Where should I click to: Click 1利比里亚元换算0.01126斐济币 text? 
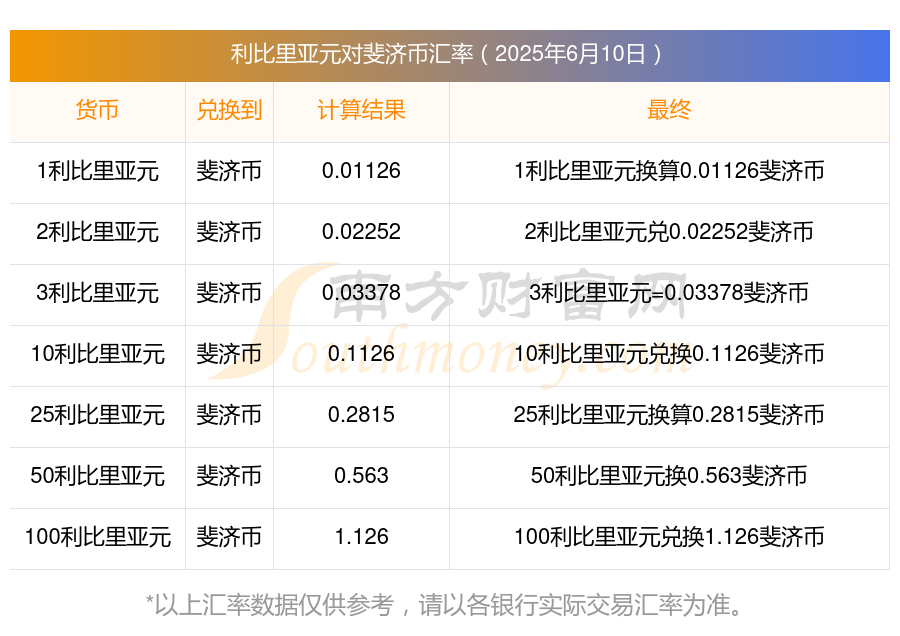[669, 171]
